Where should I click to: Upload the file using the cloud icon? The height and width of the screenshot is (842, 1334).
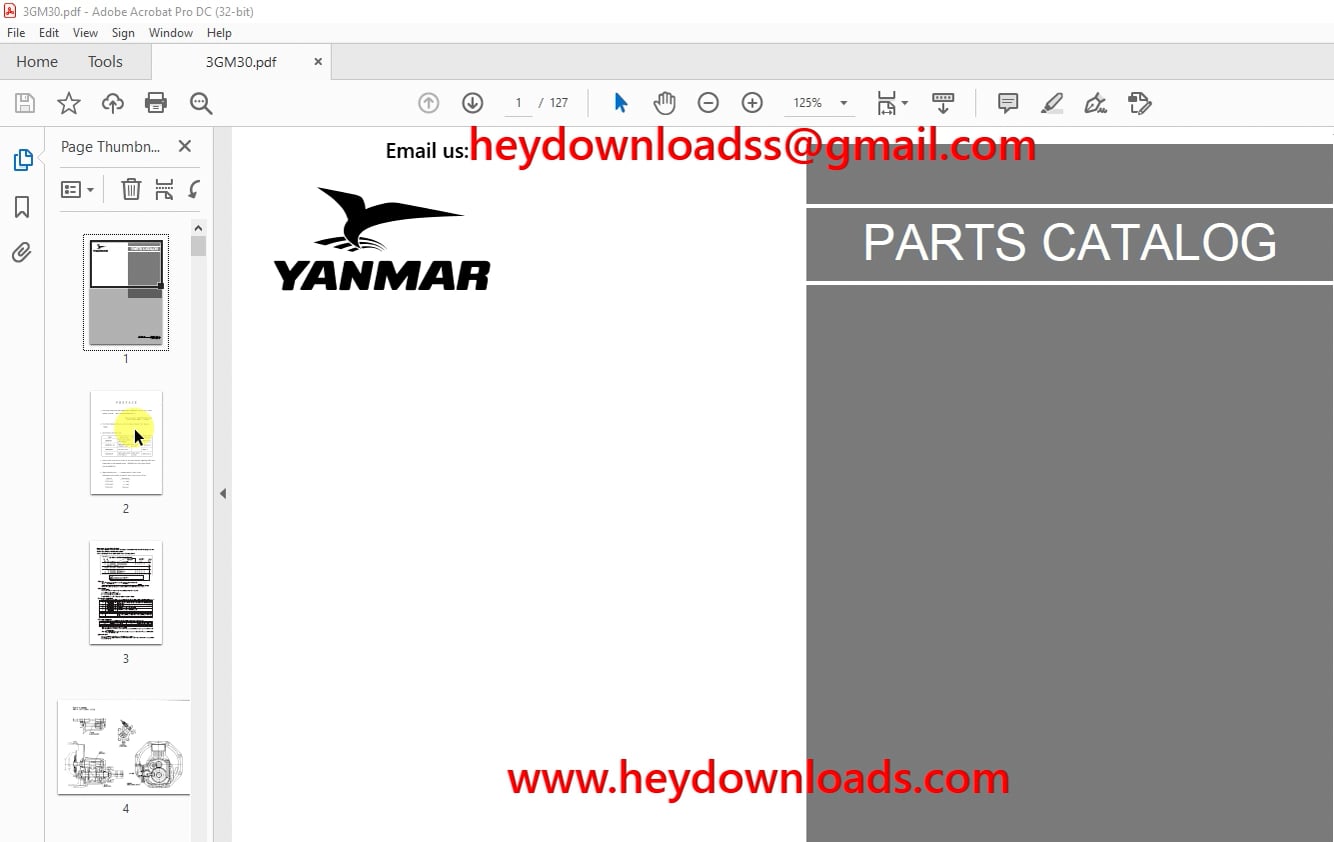tap(113, 103)
